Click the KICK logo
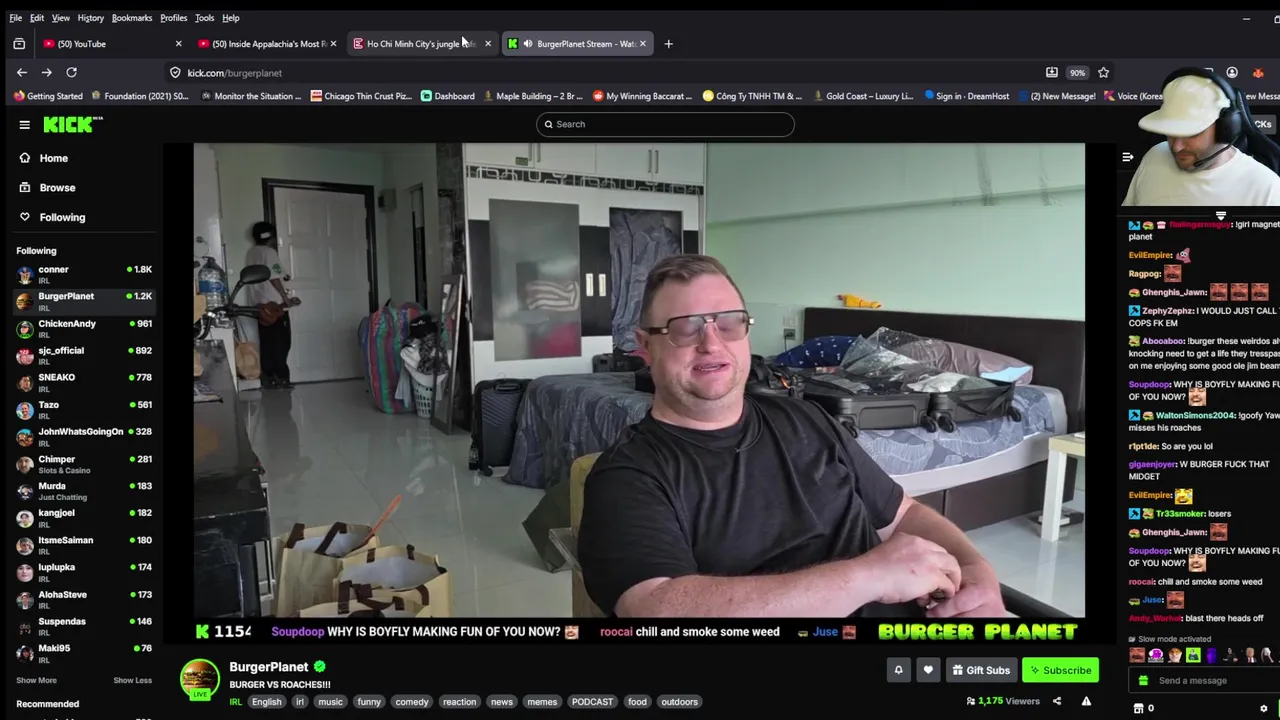The image size is (1280, 720). pos(73,124)
